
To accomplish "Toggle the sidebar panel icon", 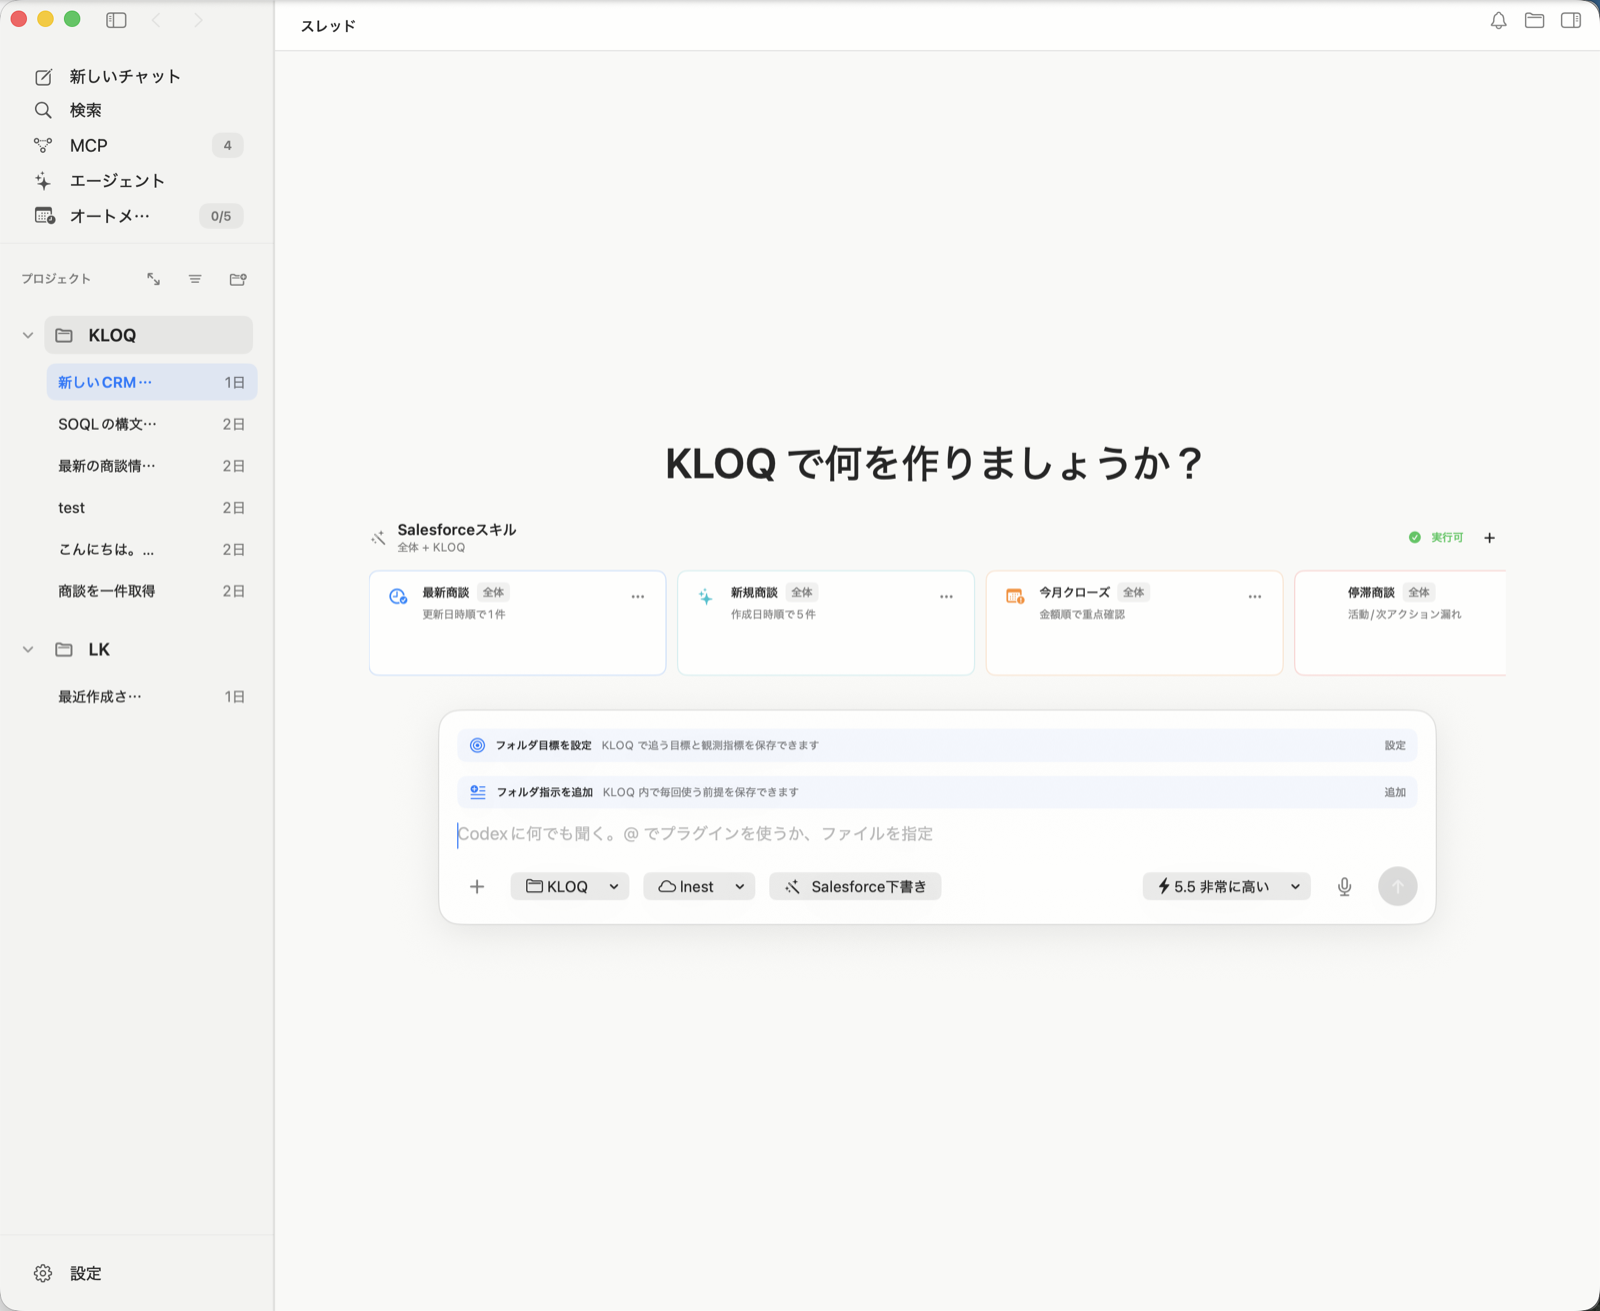I will coord(116,20).
